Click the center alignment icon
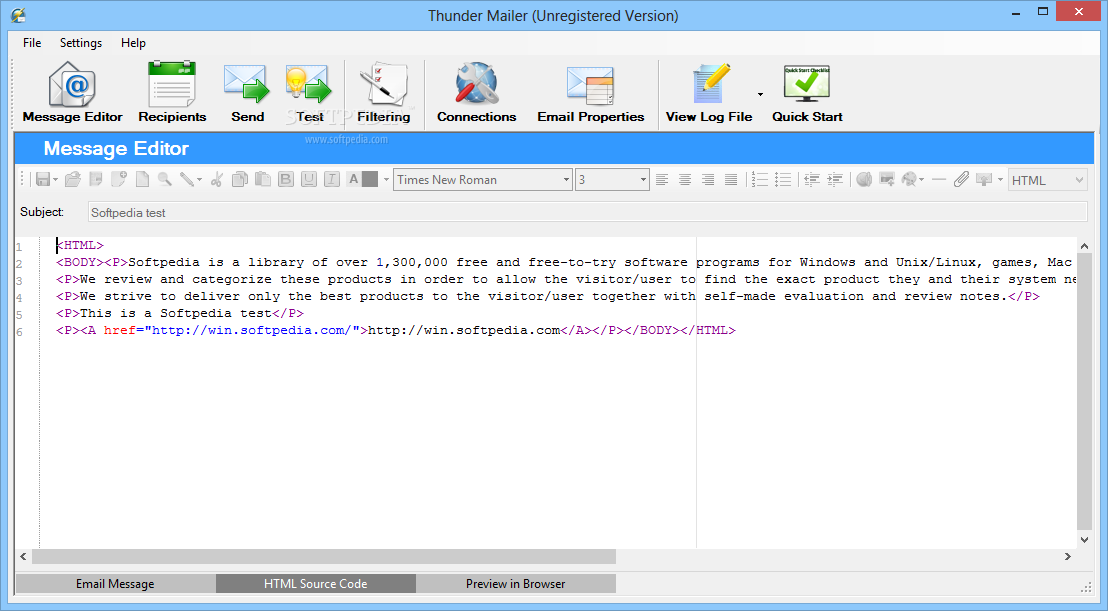The image size is (1108, 611). click(685, 179)
